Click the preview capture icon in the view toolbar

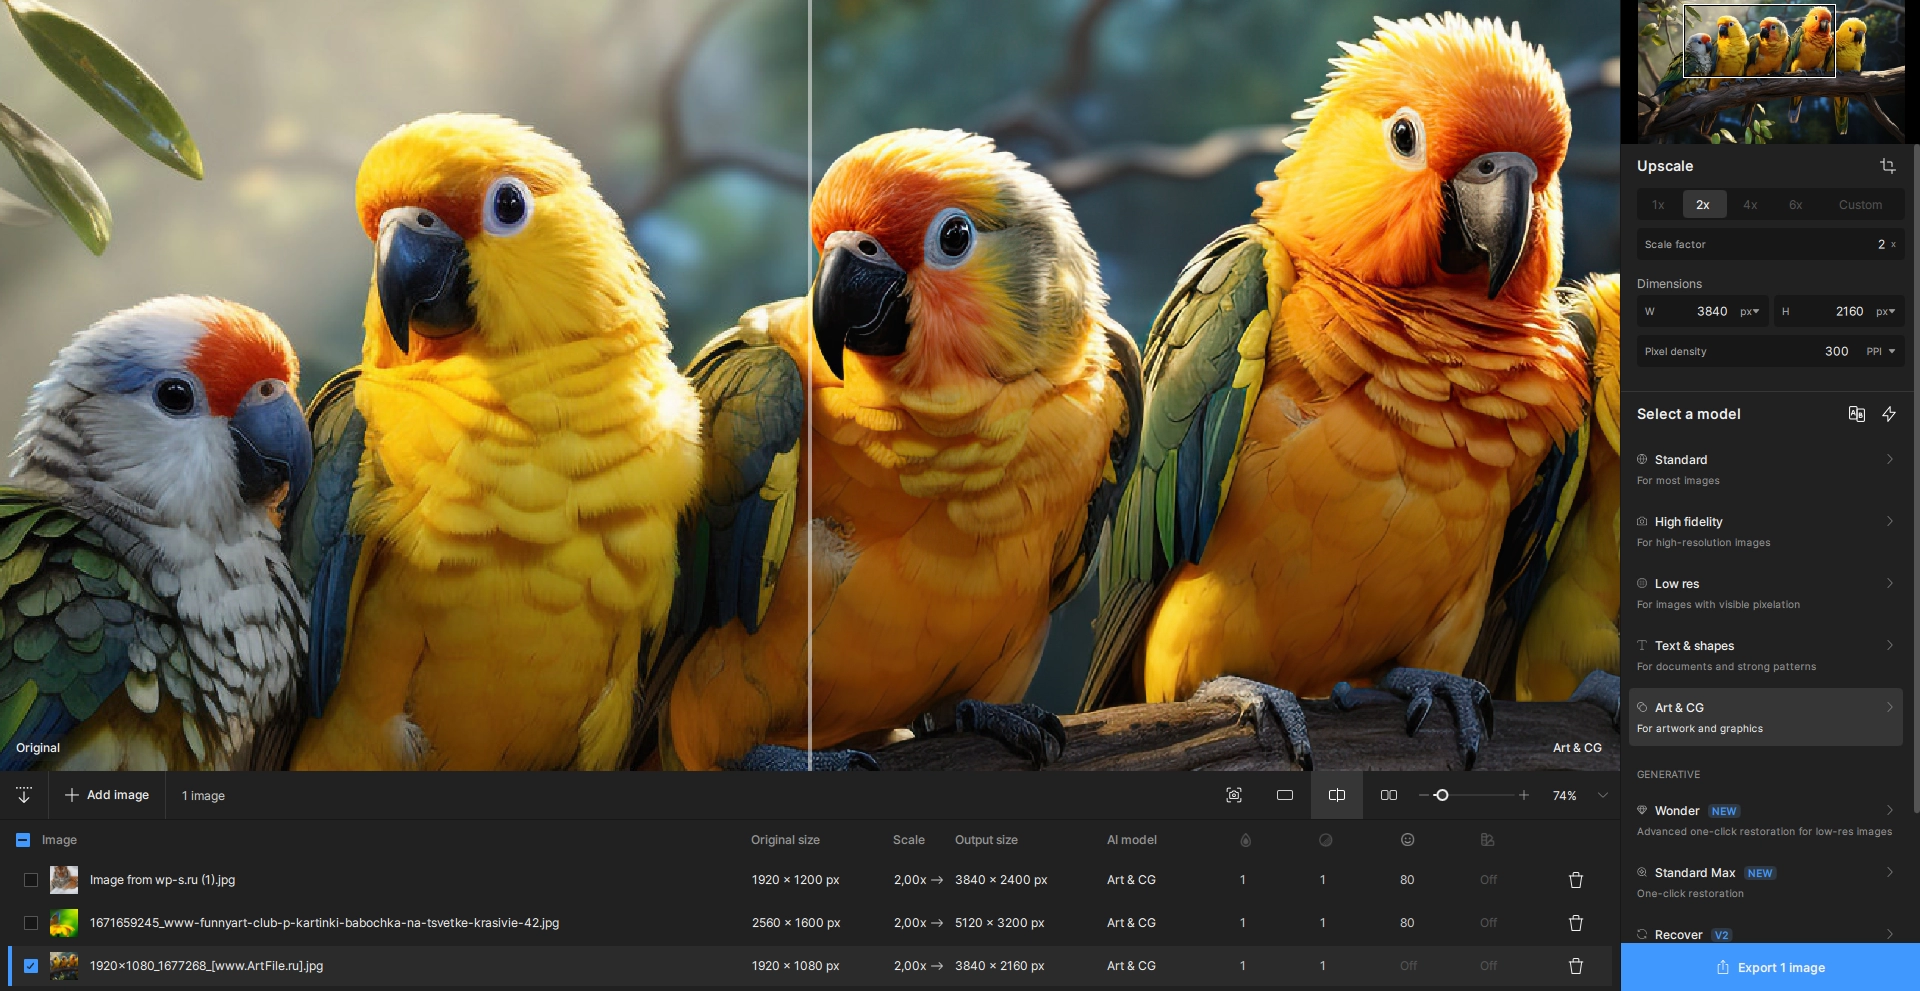pos(1234,796)
